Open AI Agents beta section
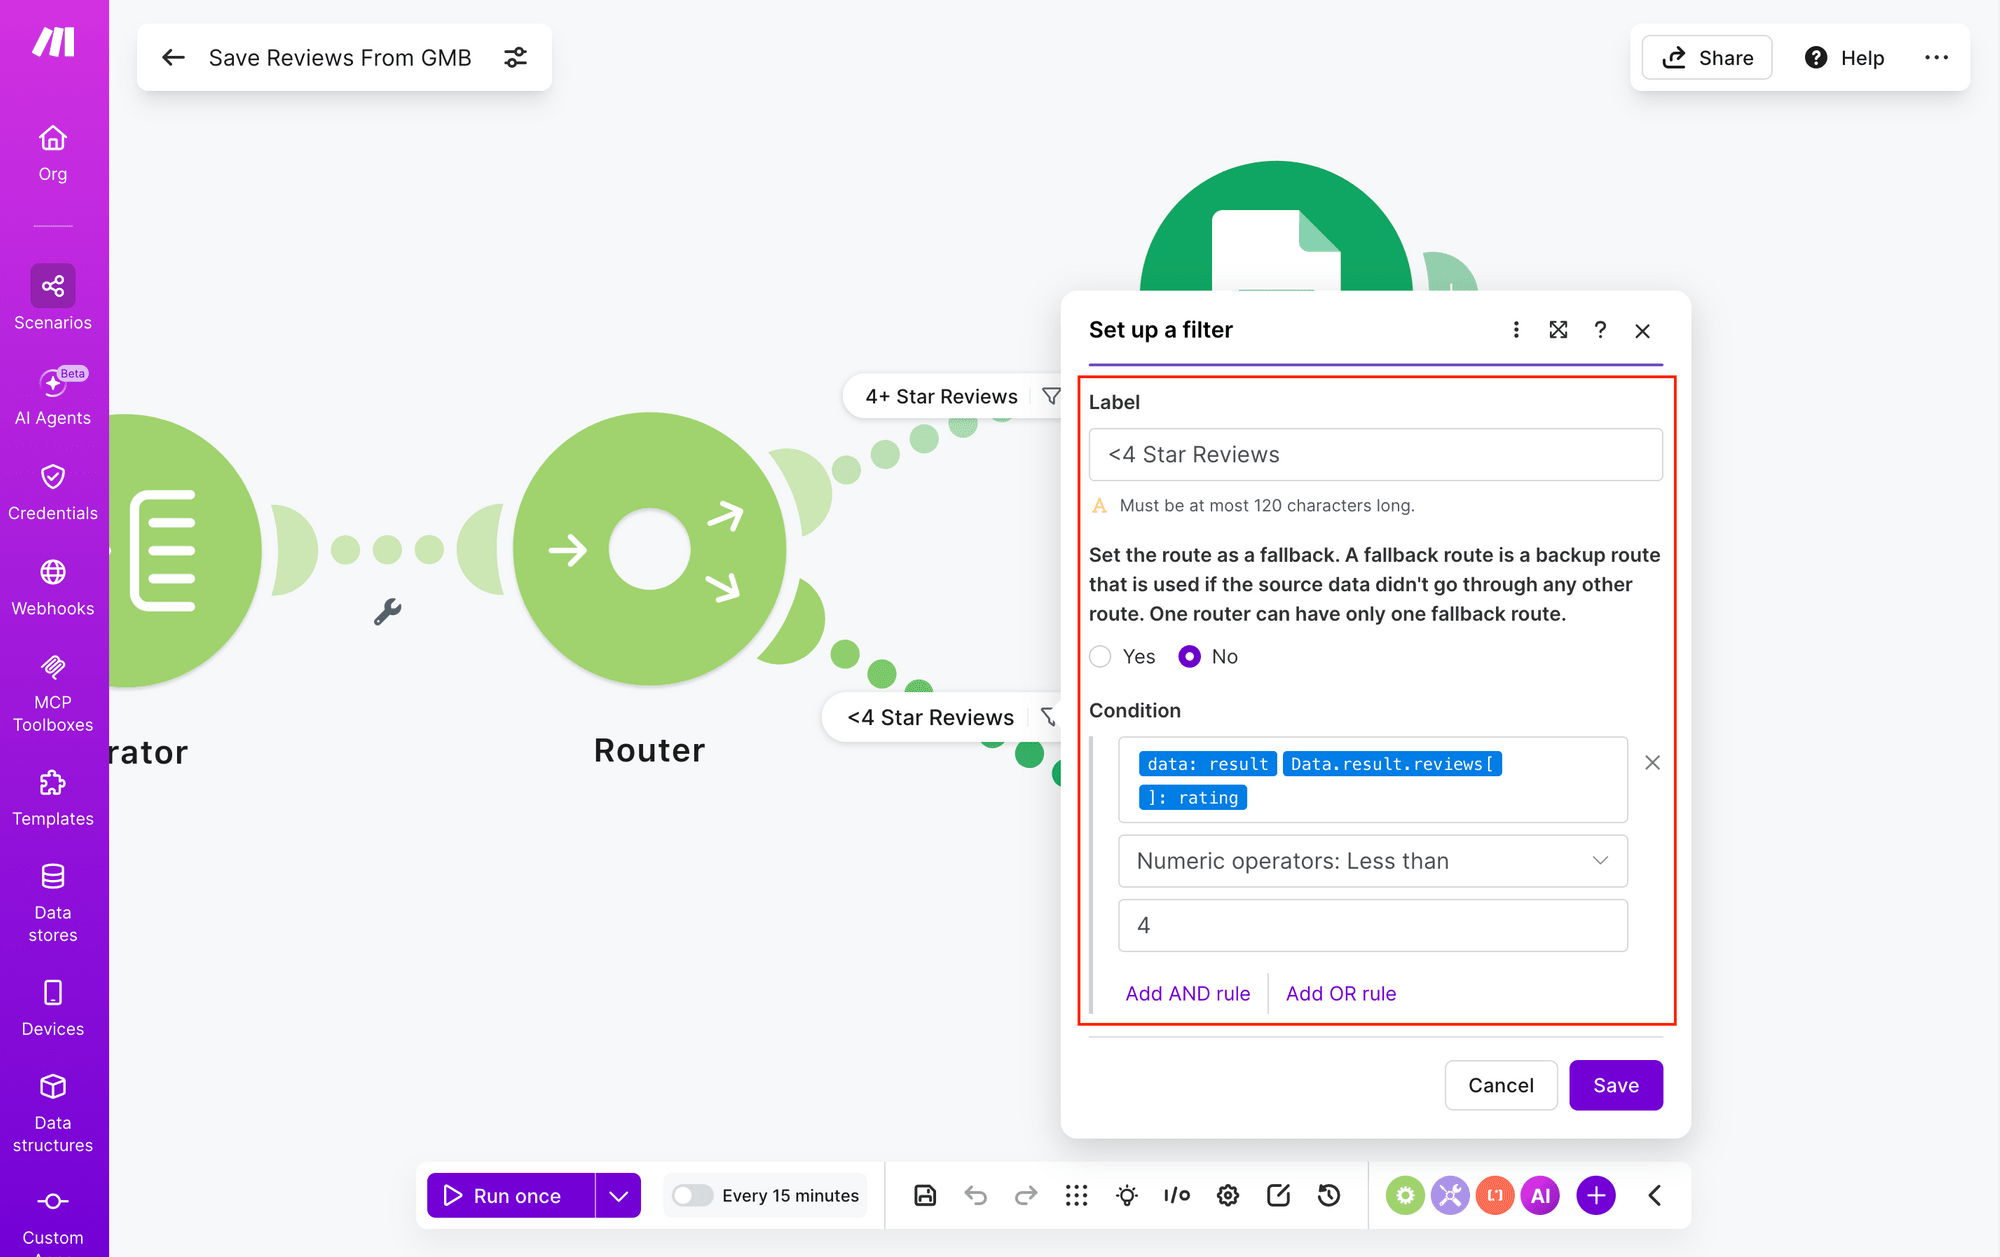 coord(53,397)
